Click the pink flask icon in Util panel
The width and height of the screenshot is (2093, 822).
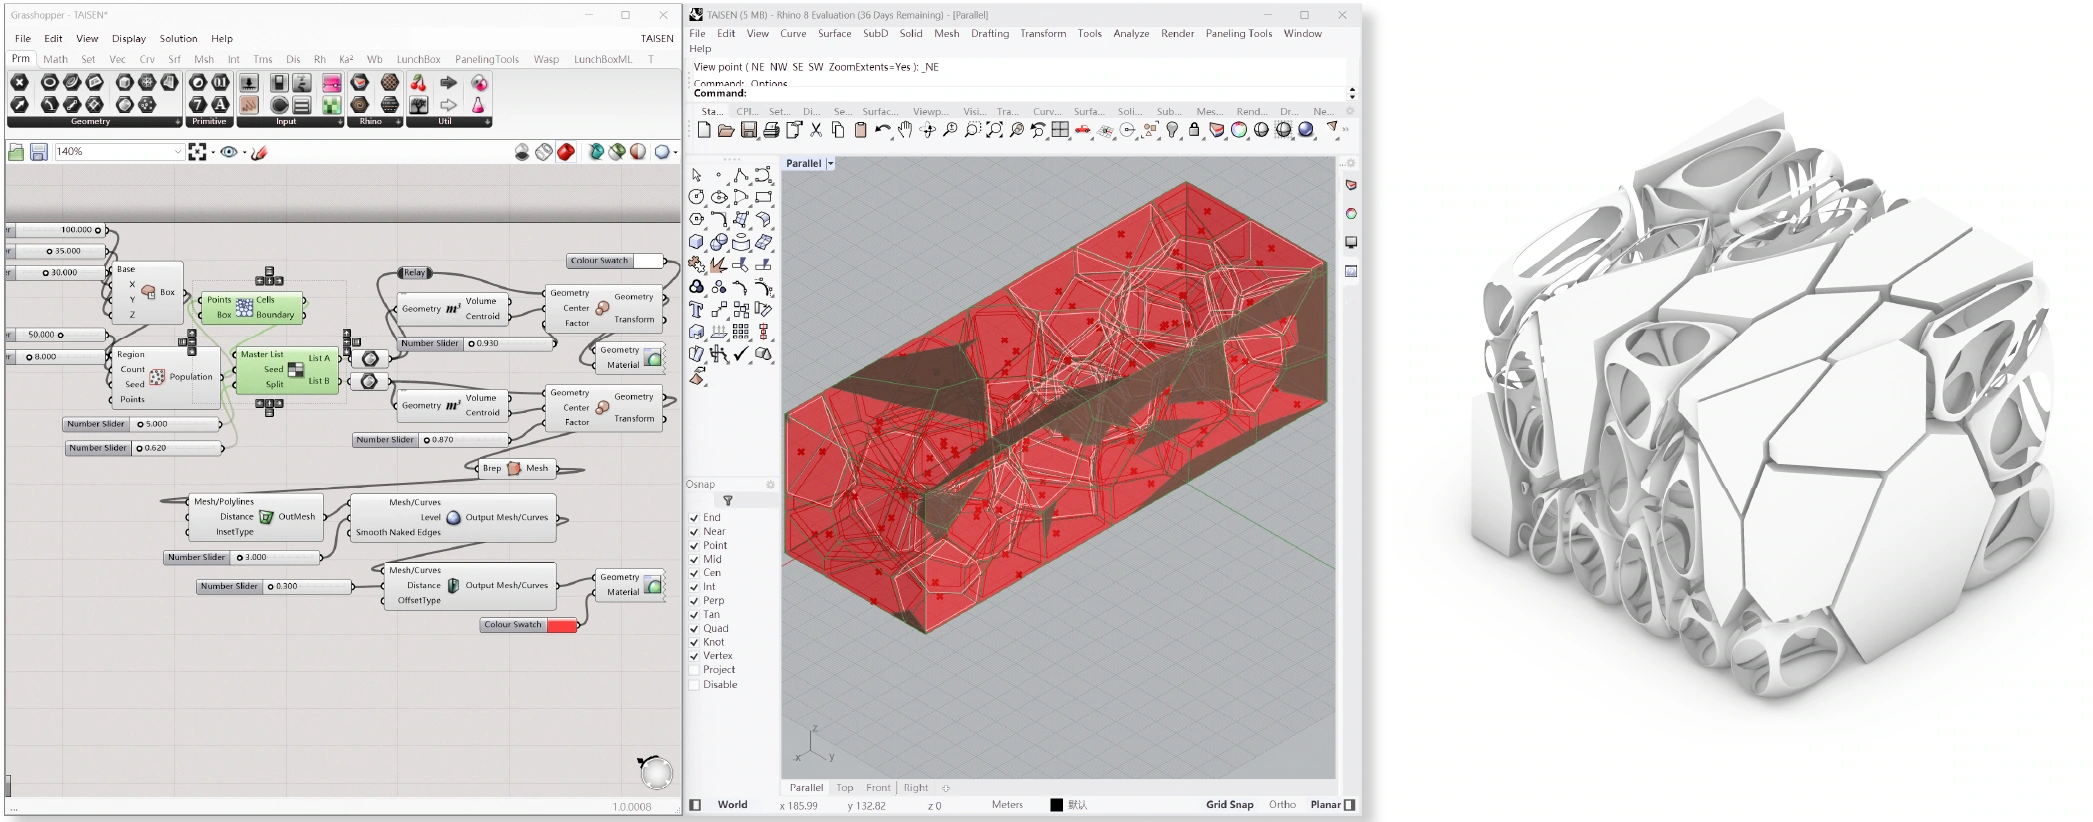tap(479, 104)
